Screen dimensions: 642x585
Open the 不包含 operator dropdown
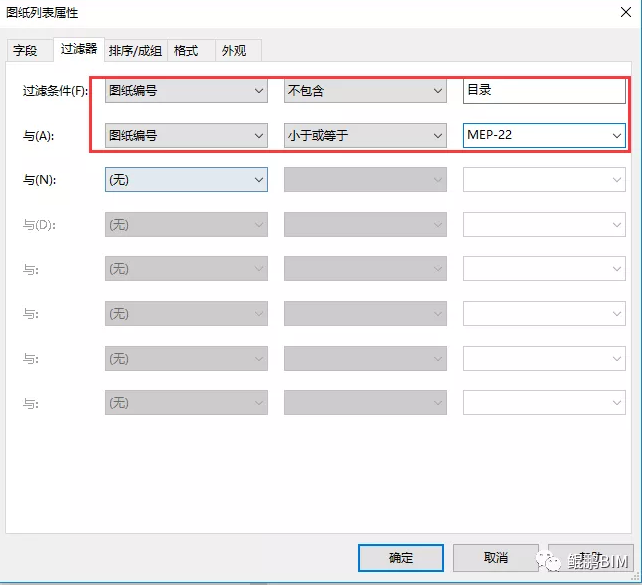click(x=365, y=91)
